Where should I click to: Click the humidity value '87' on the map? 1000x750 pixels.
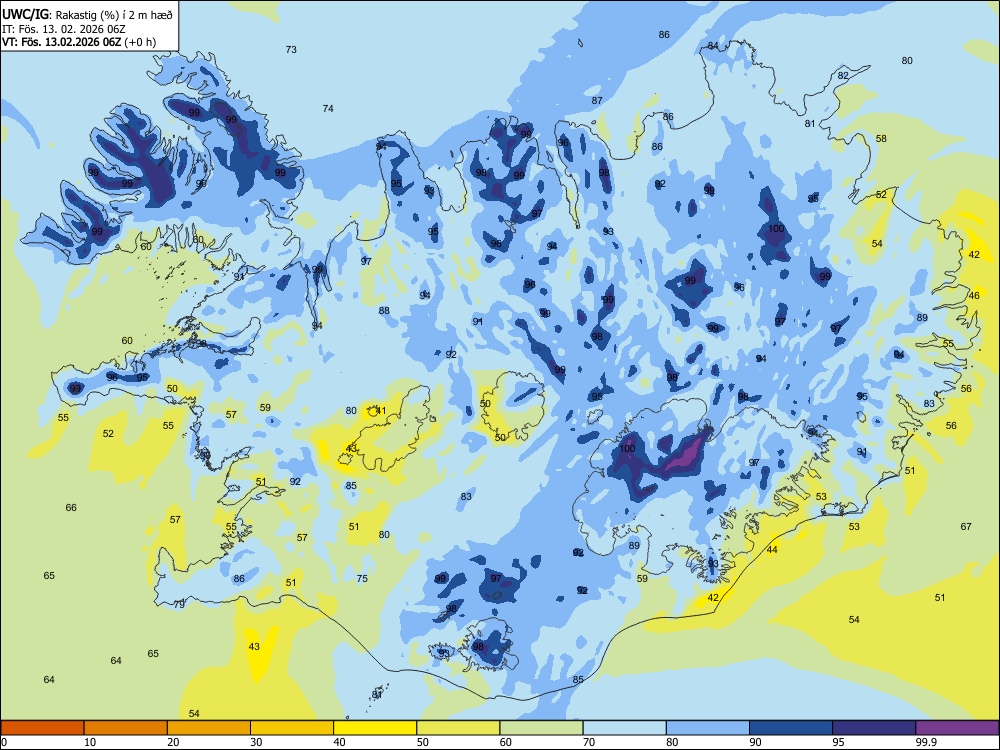pyautogui.click(x=597, y=100)
